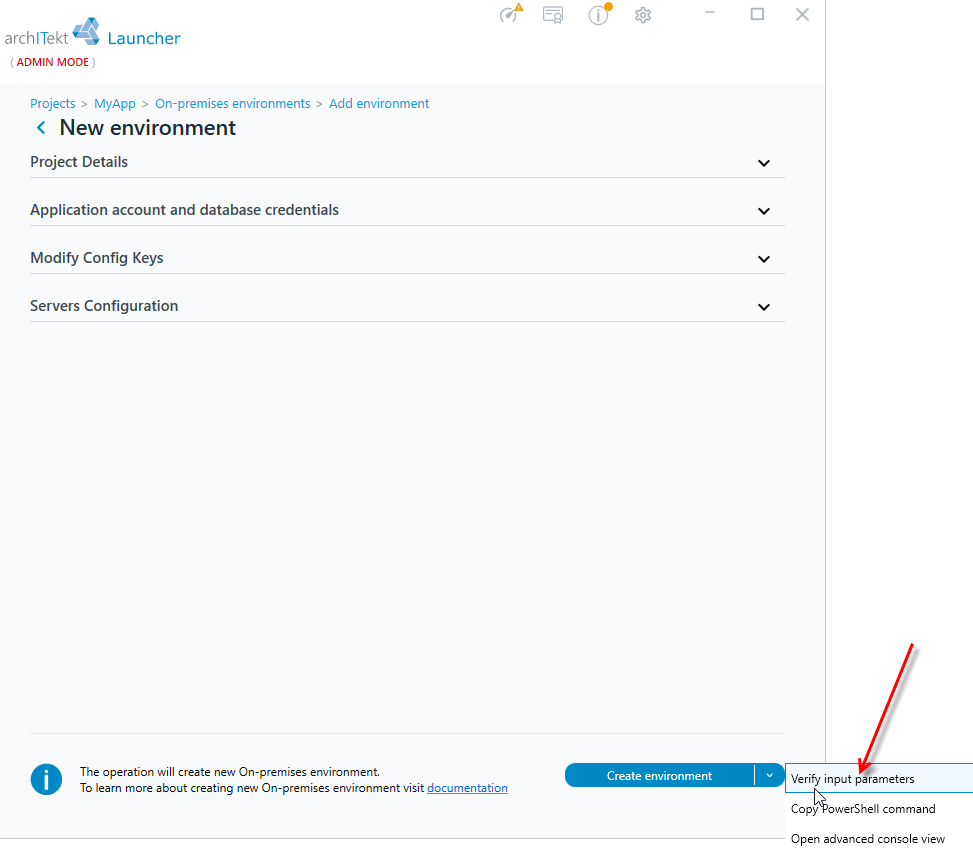
Task: Click the blue info circle icon
Action: (x=46, y=779)
